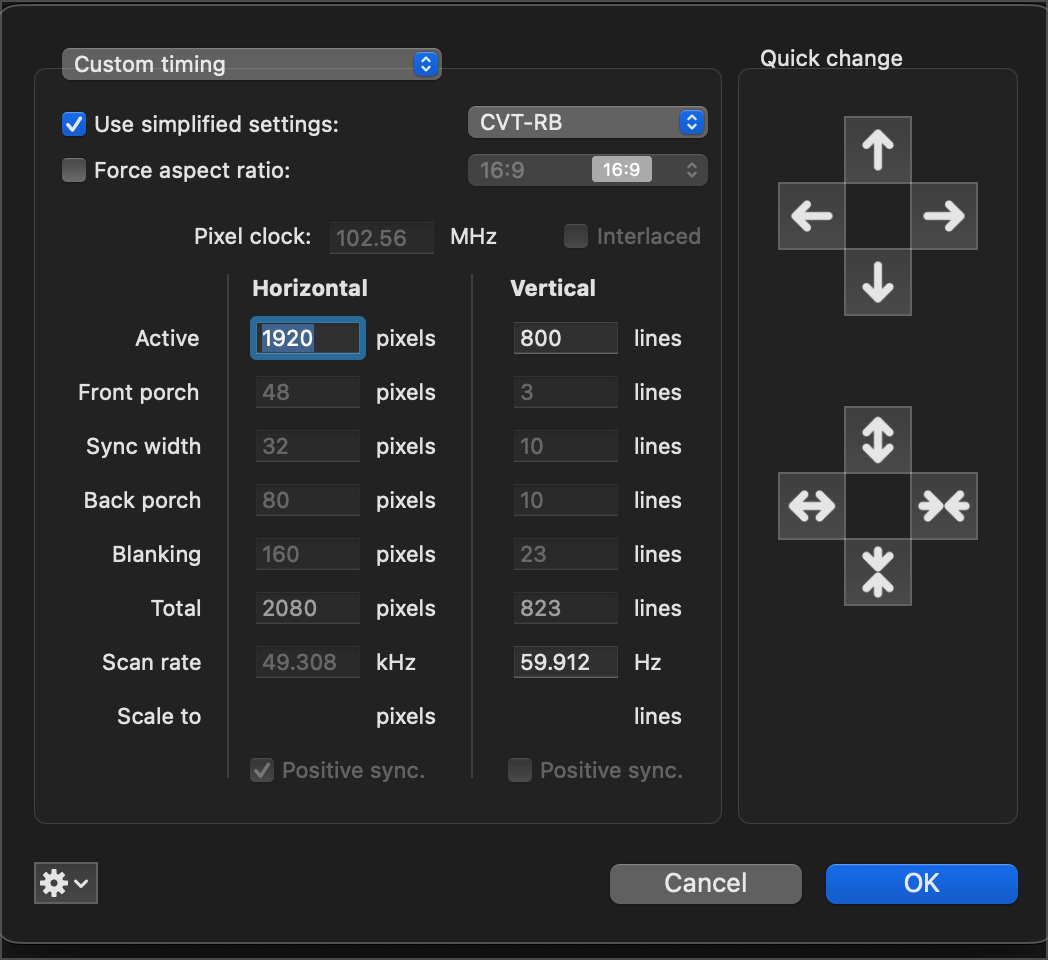1048x960 pixels.
Task: Click the Horizontal Back porch field
Action: pyautogui.click(x=308, y=501)
